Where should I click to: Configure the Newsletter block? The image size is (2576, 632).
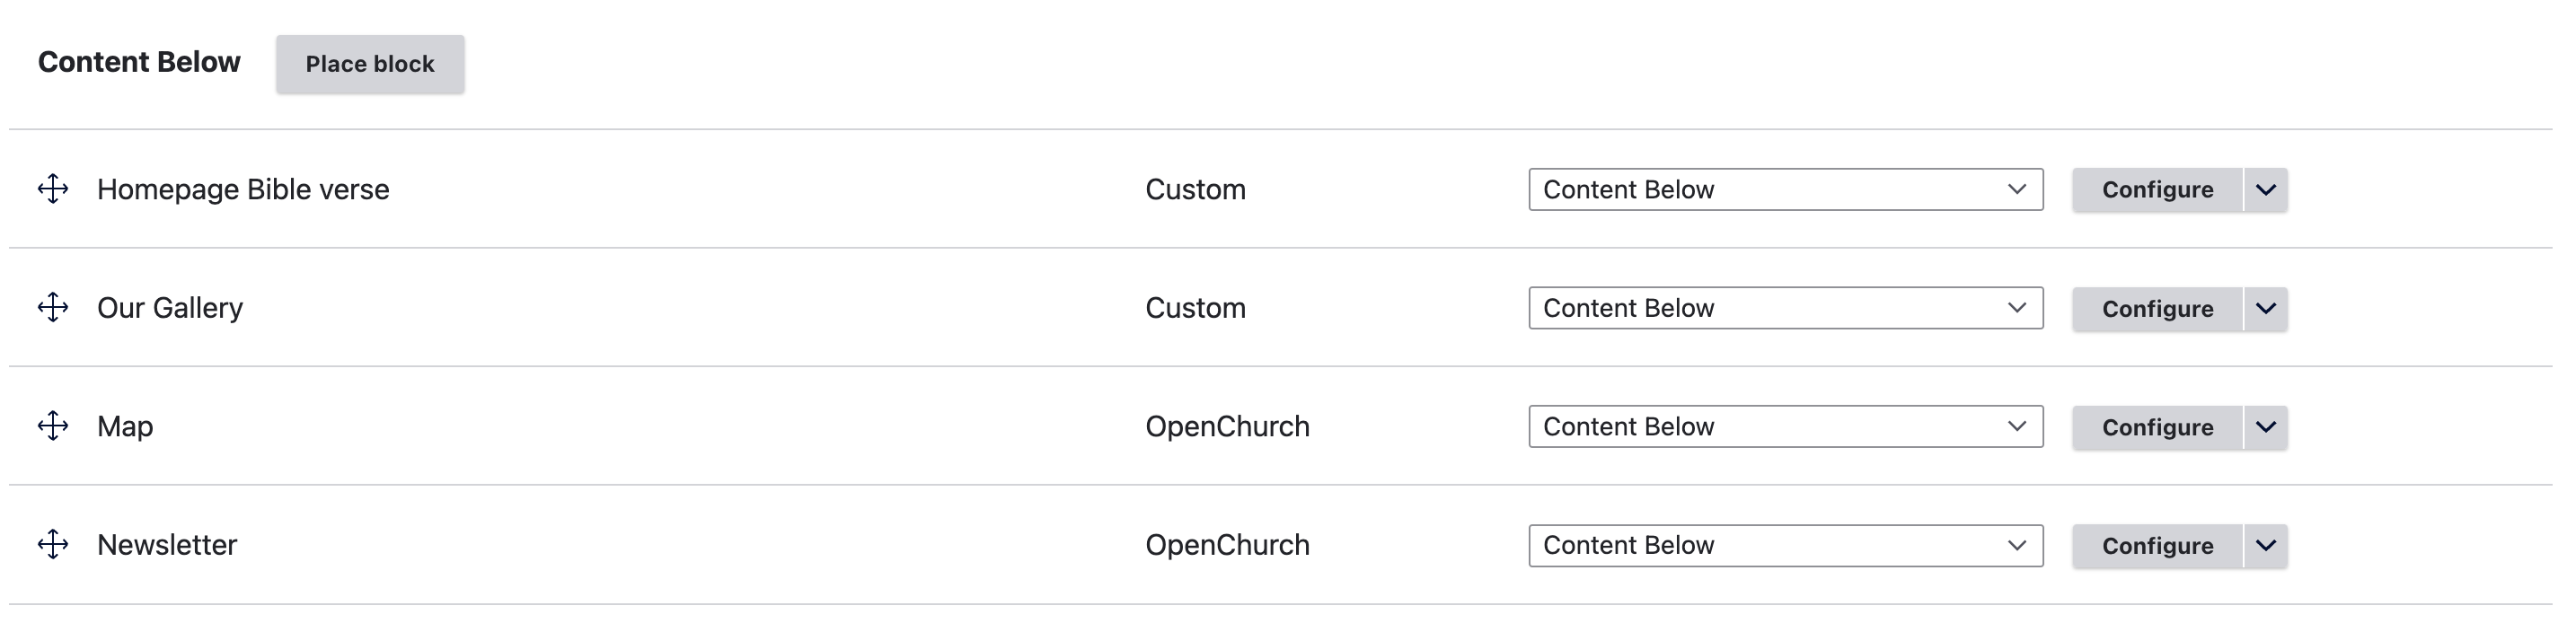point(2157,545)
